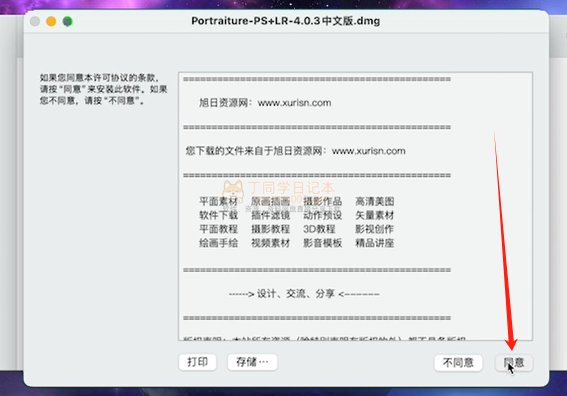Screen dimensions: 567x396
Task: Click the 视频素材 text entry
Action: click(x=270, y=243)
